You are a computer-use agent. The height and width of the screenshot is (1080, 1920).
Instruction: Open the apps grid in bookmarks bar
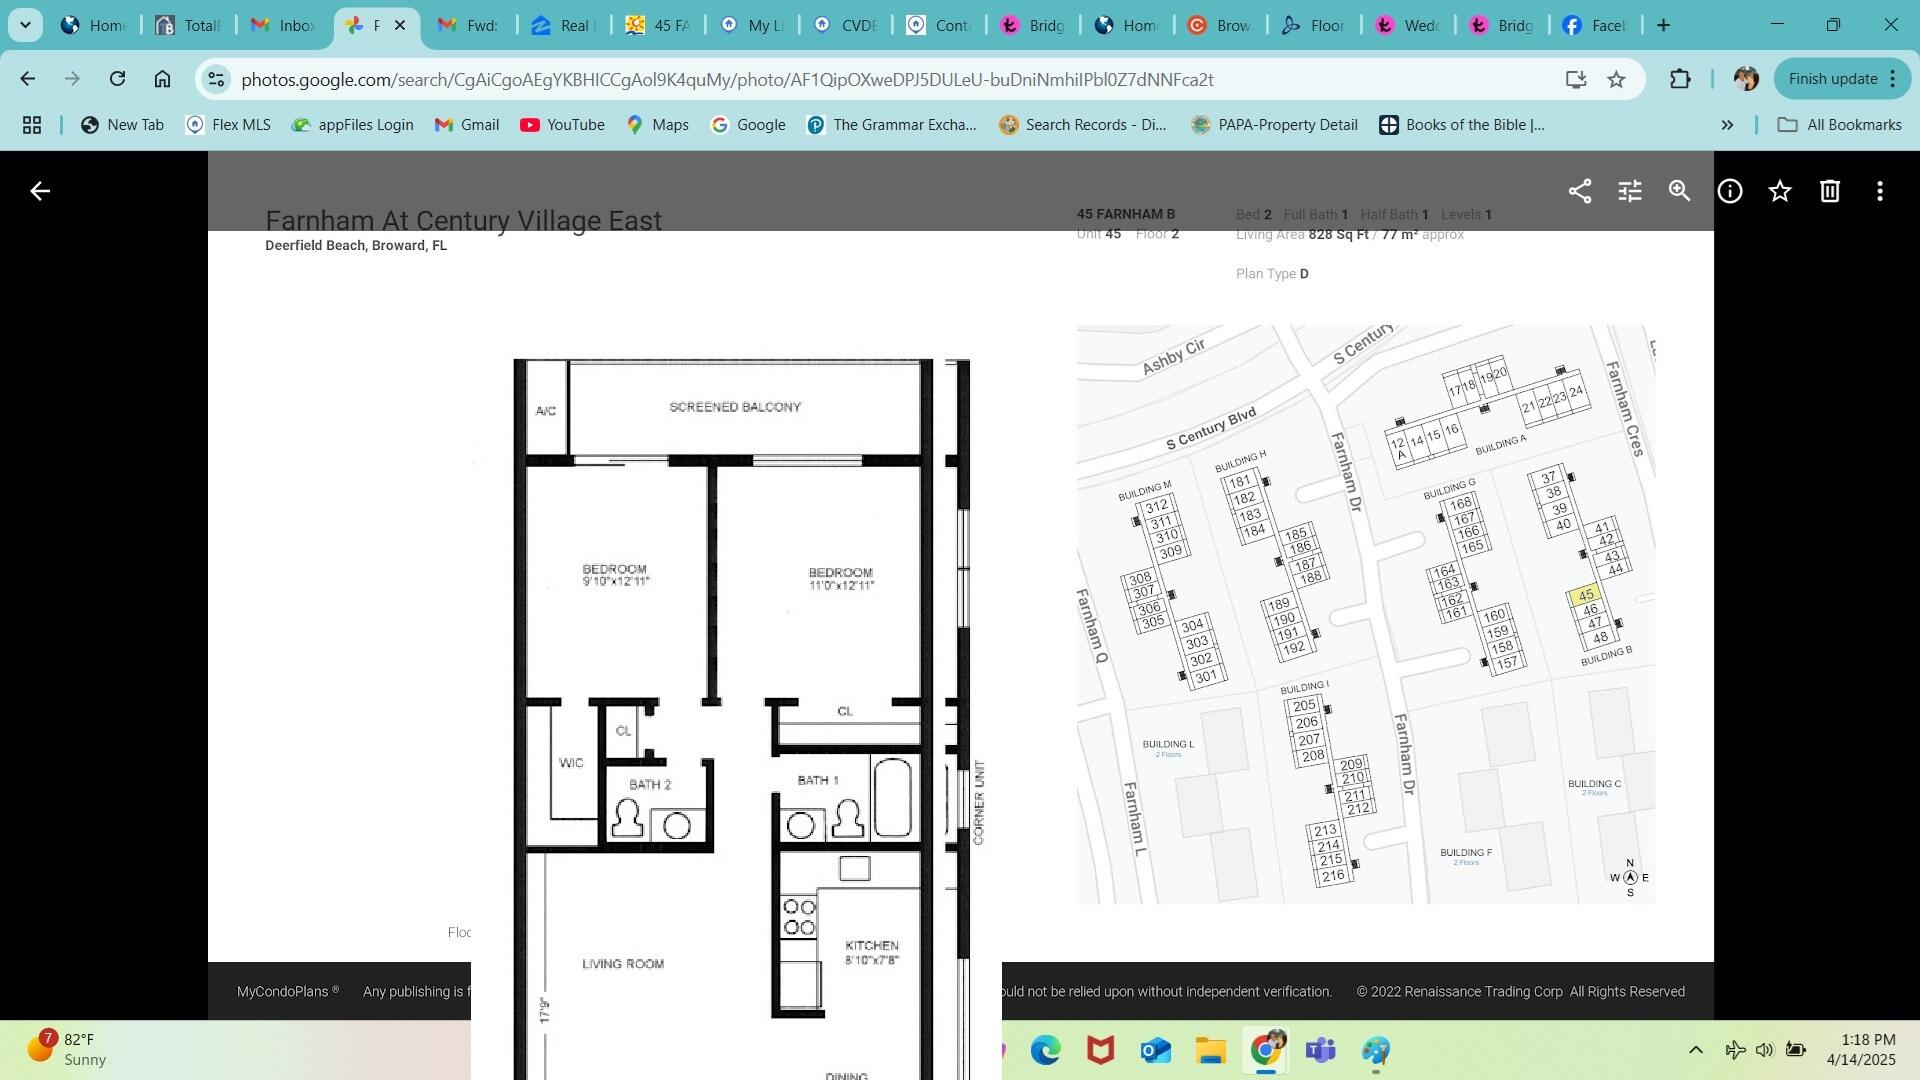tap(32, 125)
